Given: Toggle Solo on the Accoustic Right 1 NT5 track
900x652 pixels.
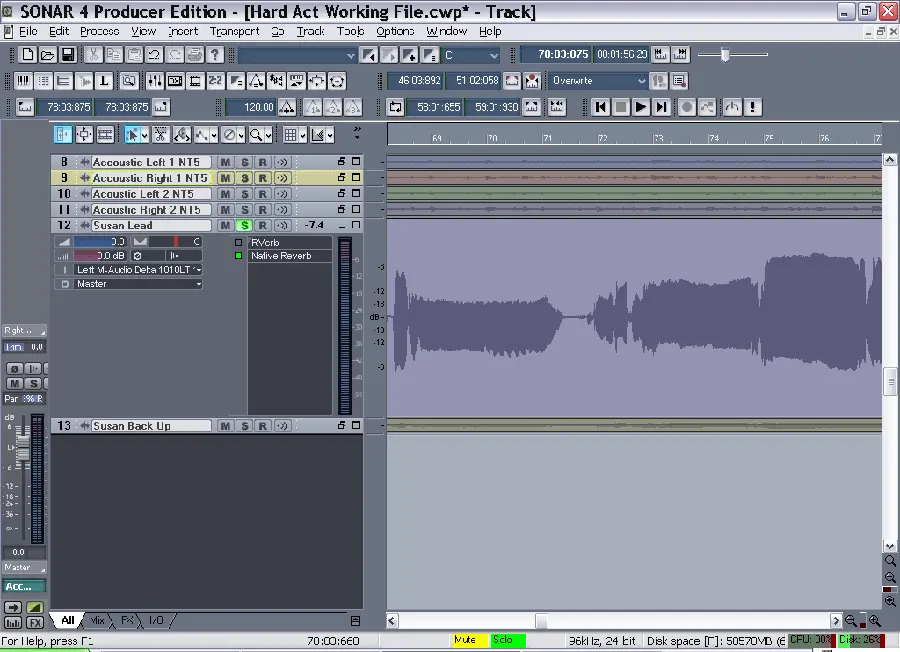Looking at the screenshot, I should pyautogui.click(x=245, y=178).
